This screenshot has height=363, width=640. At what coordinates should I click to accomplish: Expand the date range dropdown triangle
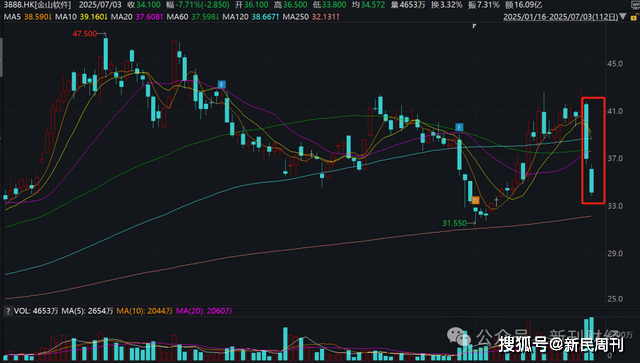click(x=623, y=17)
